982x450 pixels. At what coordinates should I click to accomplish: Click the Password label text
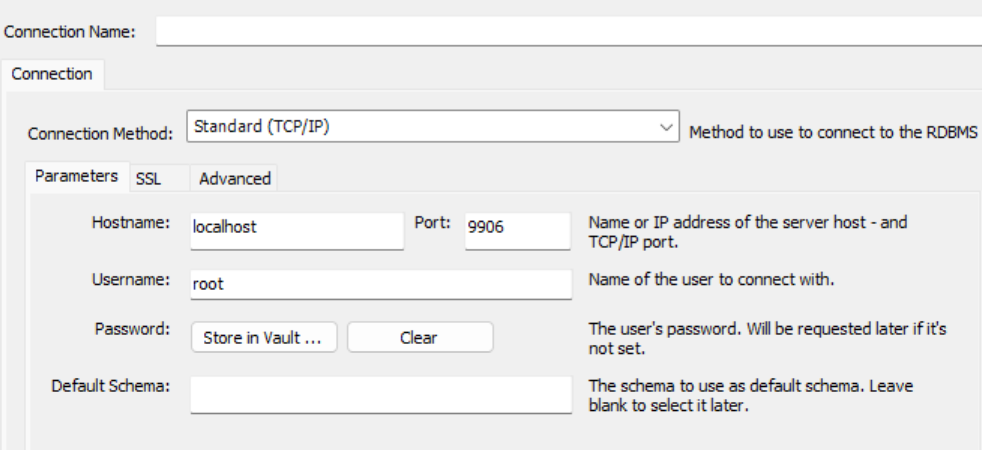click(132, 329)
